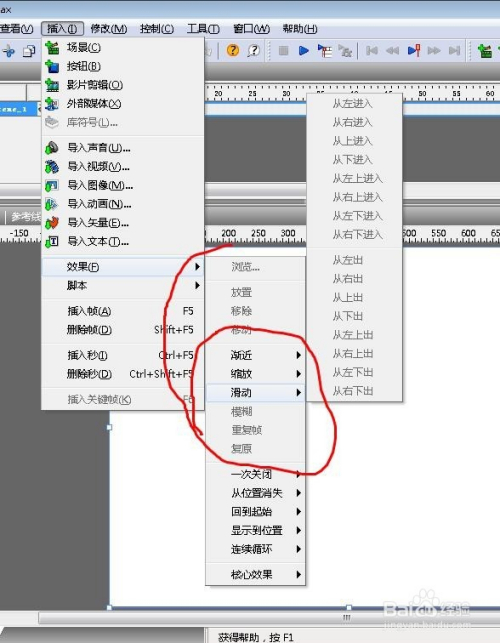The width and height of the screenshot is (500, 643).
Task: Expand the 连续循环 submenu
Action: (256, 549)
